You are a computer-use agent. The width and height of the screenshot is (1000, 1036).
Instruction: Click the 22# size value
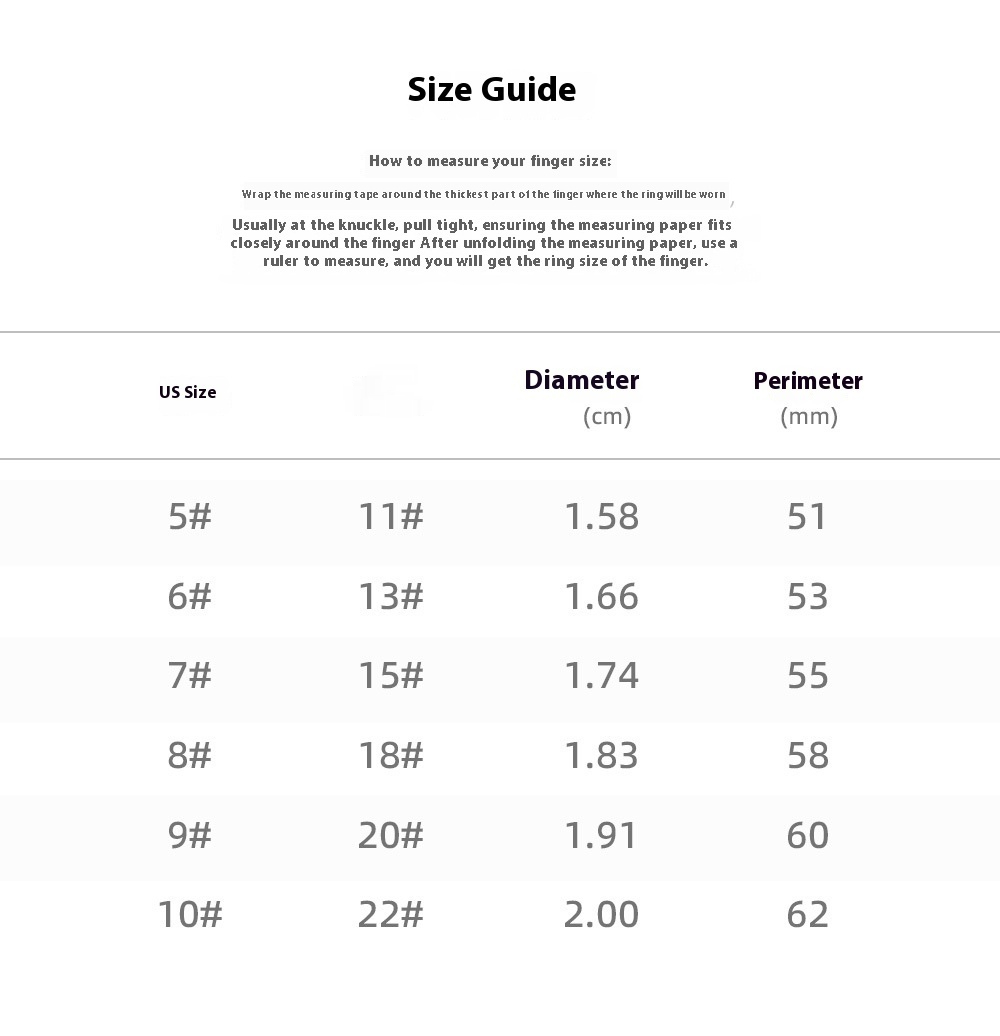(391, 914)
